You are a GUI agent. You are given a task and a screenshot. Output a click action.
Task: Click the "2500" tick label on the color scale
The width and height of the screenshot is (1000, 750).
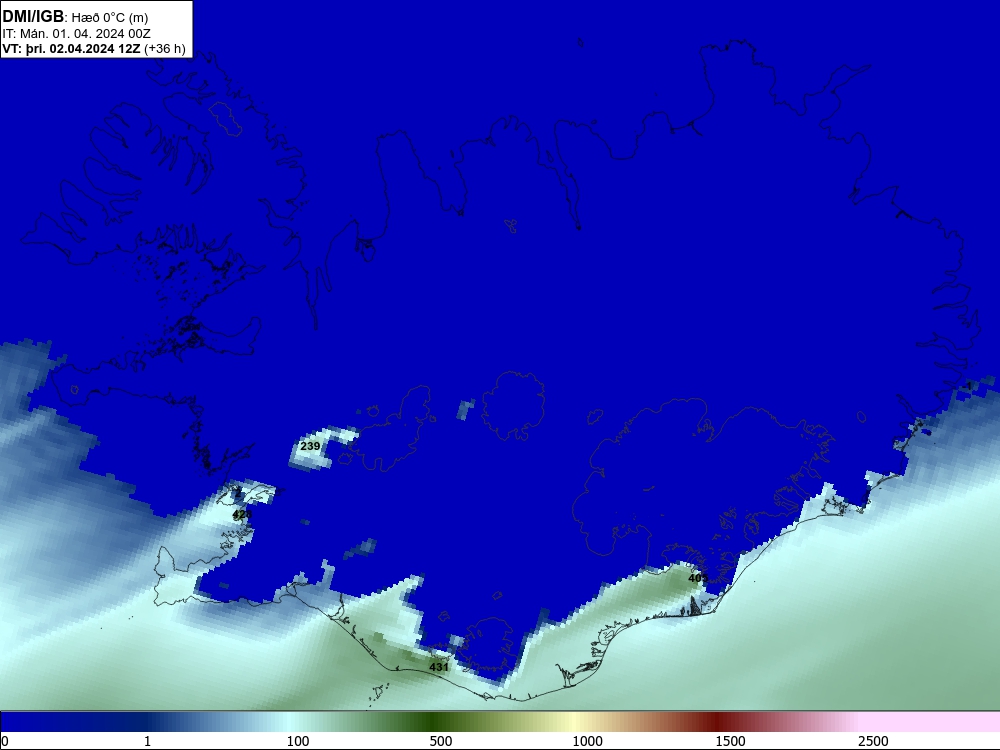point(873,741)
